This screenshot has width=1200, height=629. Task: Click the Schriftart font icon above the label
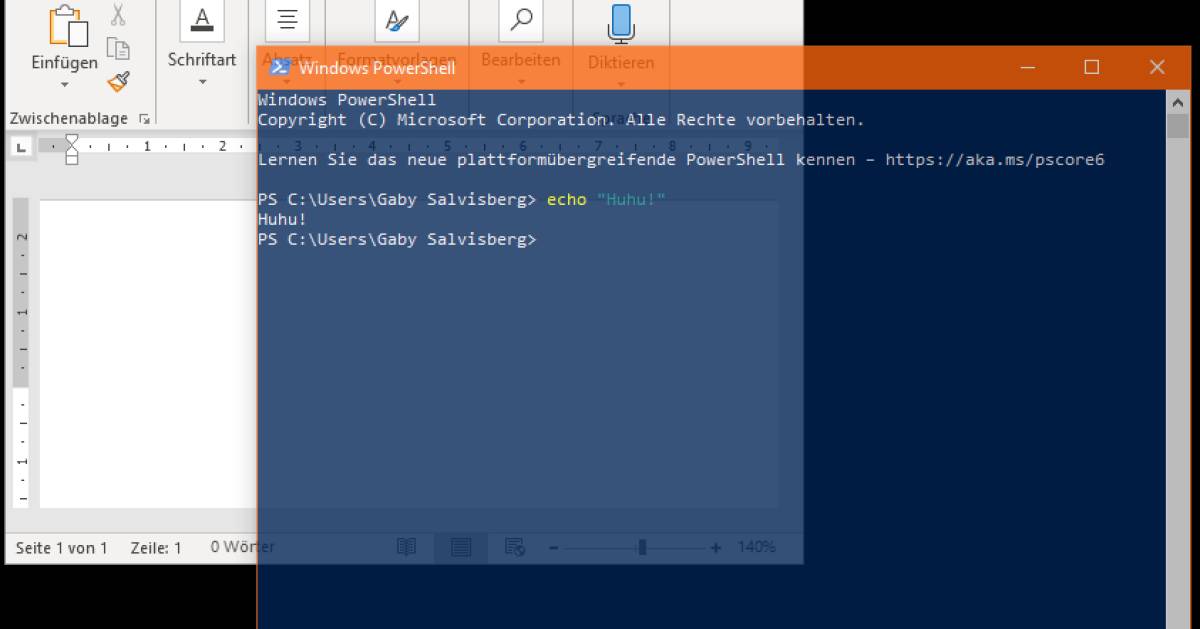click(201, 18)
